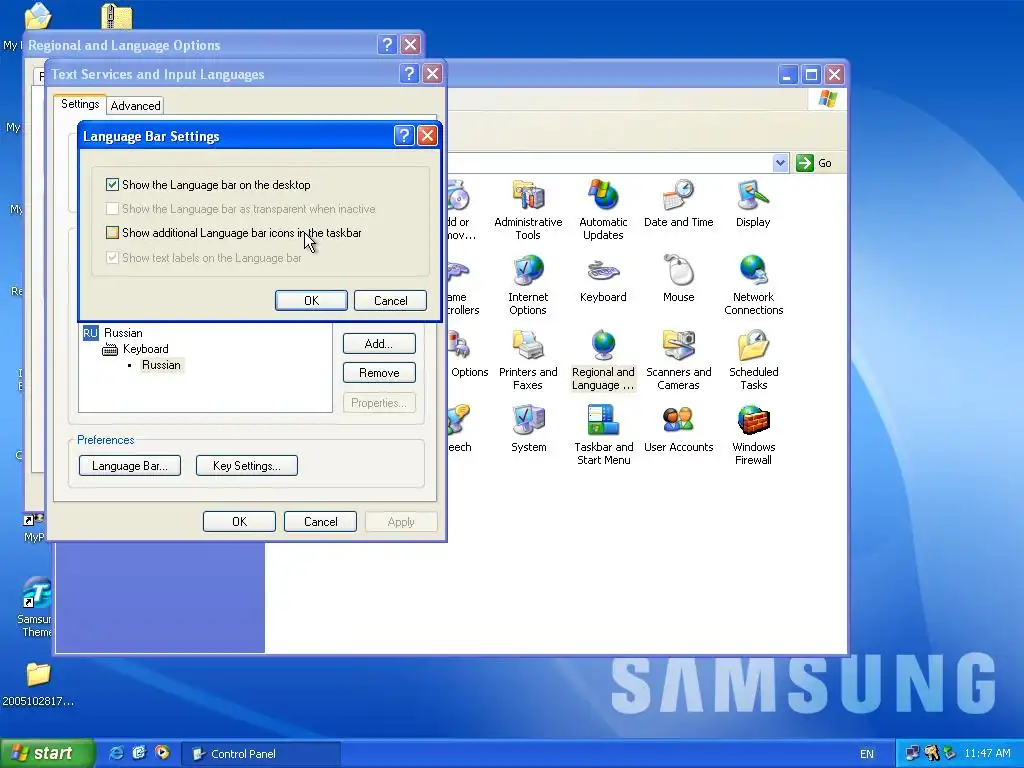Click the Key Settings... button
This screenshot has height=768, width=1024.
click(247, 466)
